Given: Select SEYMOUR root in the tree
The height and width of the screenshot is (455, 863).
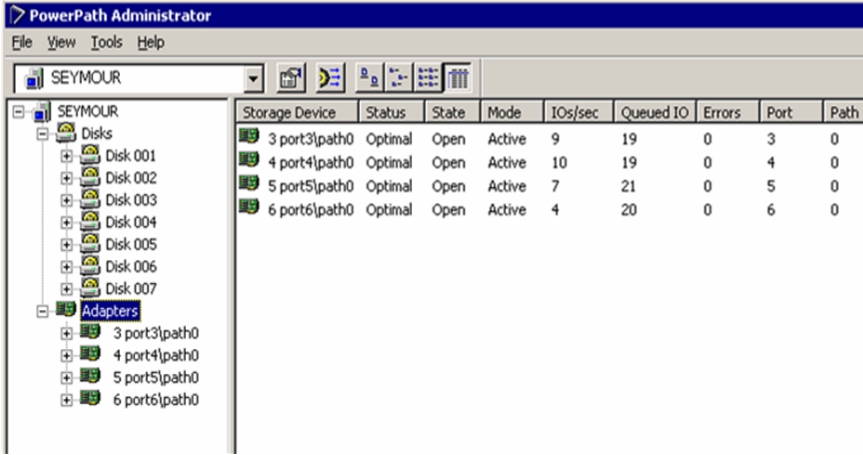Looking at the screenshot, I should 88,111.
